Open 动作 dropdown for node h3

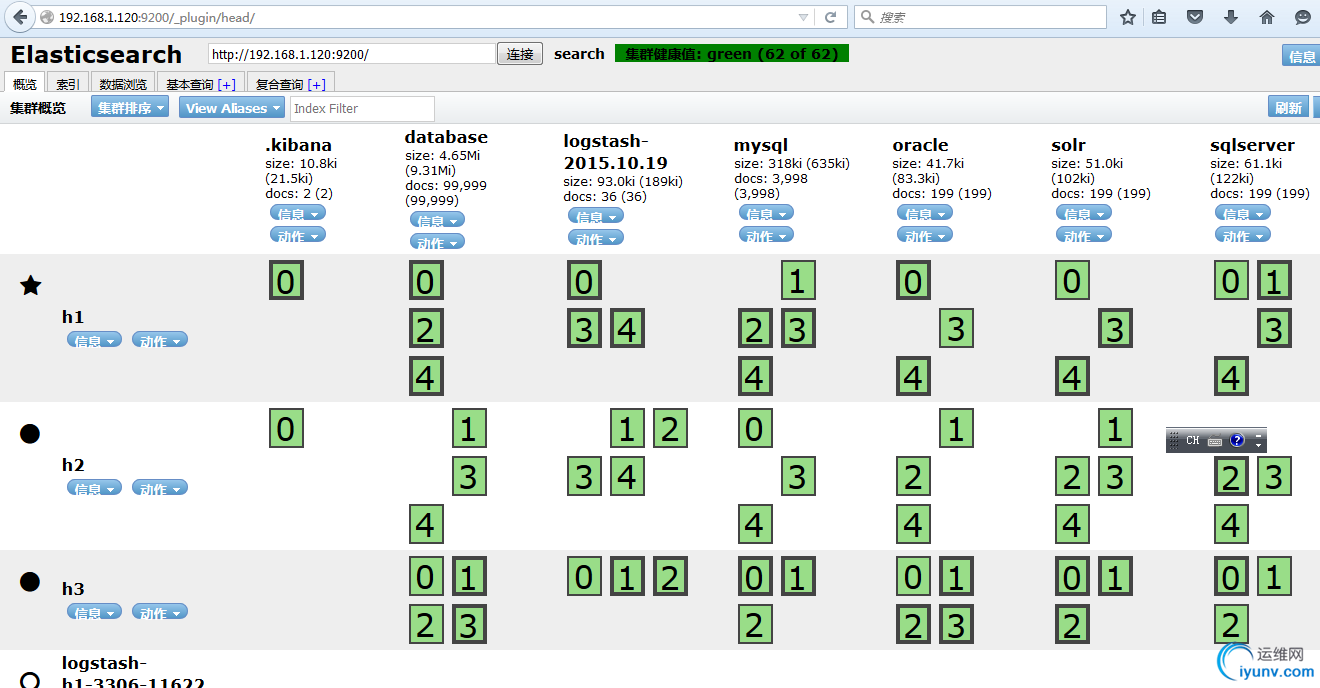[160, 612]
